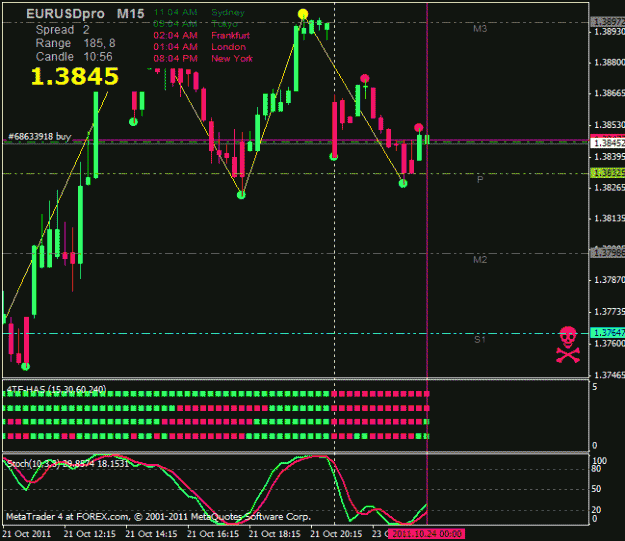The width and height of the screenshot is (625, 541).
Task: Click the gray M2 price tag 1.37986
Action: pyautogui.click(x=607, y=253)
